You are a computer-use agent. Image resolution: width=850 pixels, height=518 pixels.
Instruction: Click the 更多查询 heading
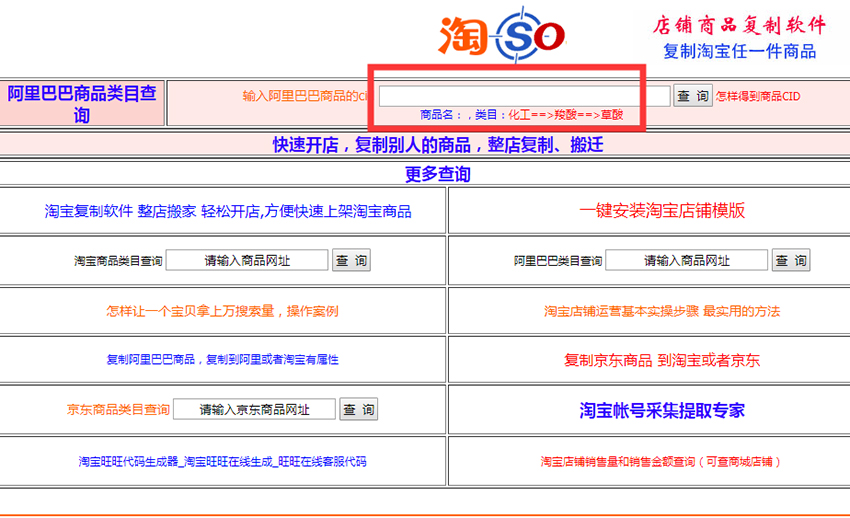click(x=438, y=174)
